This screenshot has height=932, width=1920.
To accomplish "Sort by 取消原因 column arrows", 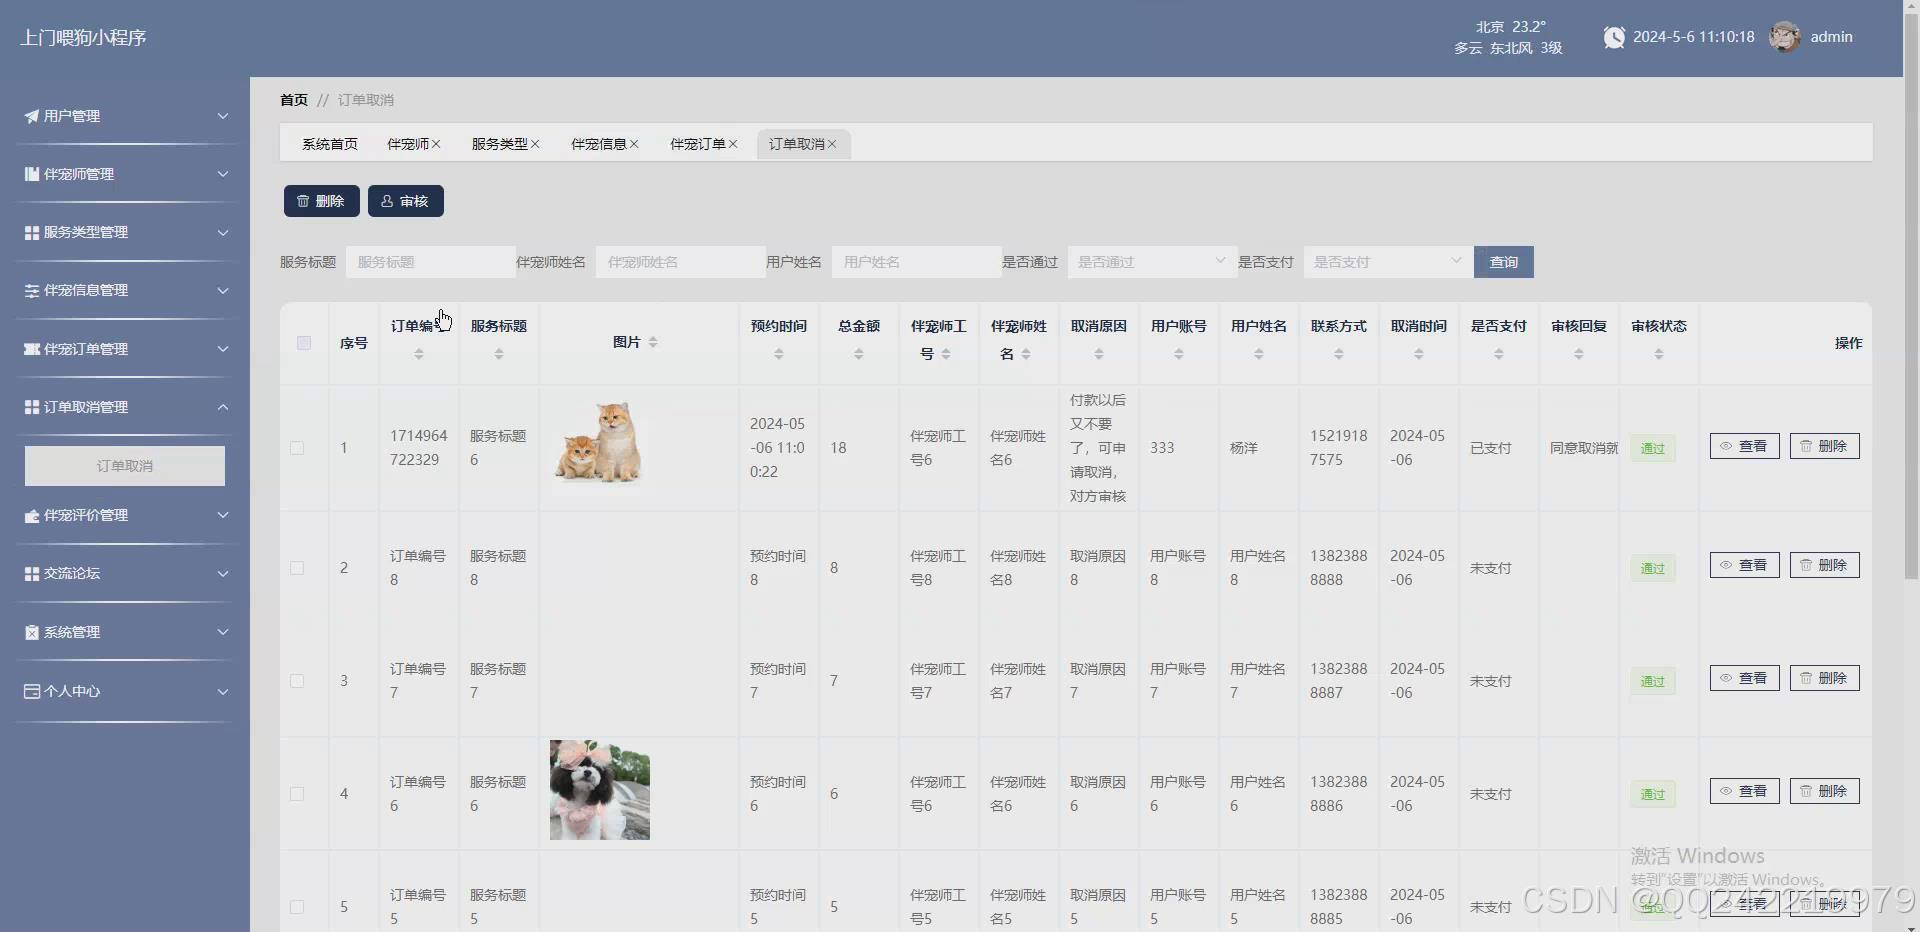I will (x=1099, y=354).
